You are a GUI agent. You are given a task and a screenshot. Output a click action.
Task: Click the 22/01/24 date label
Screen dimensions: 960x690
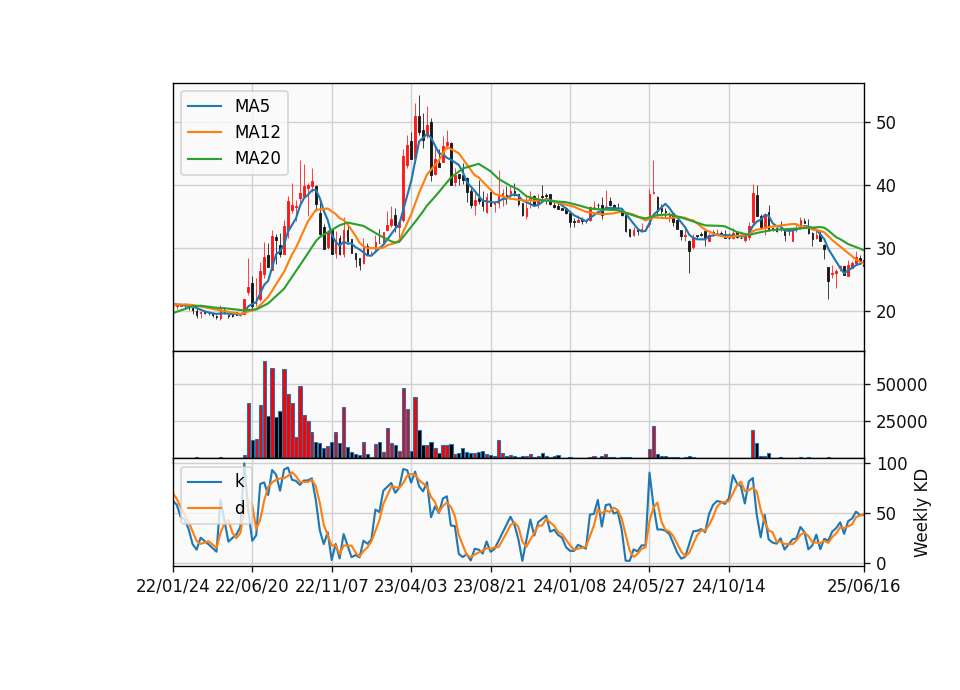tap(173, 587)
